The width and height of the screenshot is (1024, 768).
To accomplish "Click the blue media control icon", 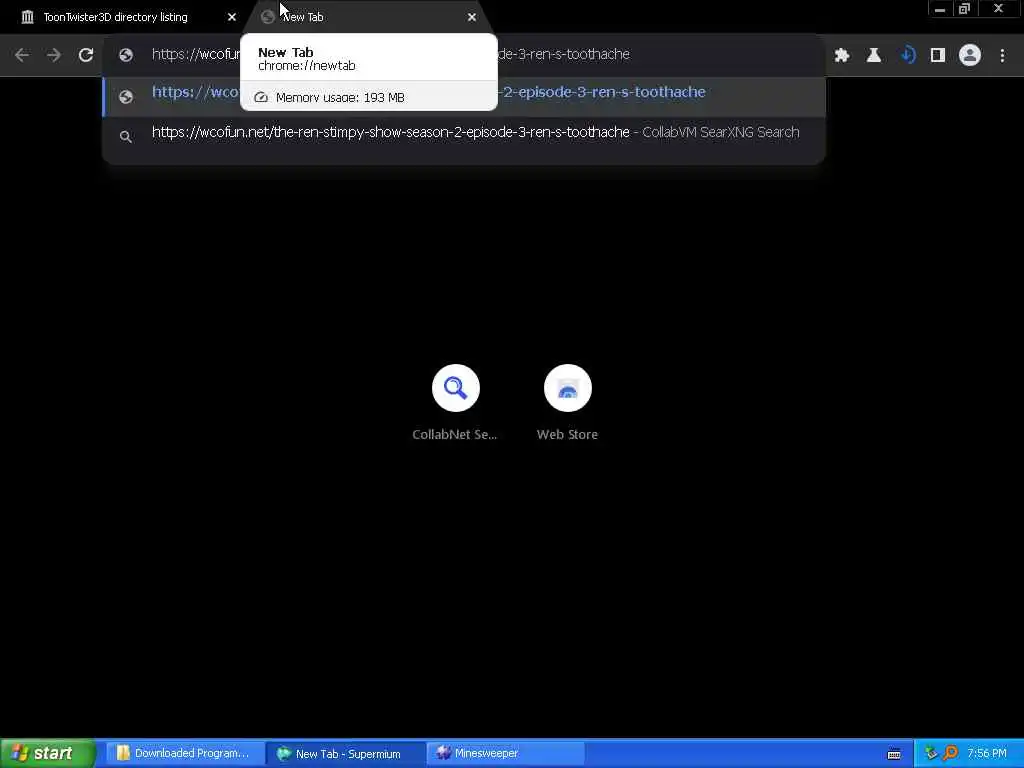I will [x=907, y=56].
